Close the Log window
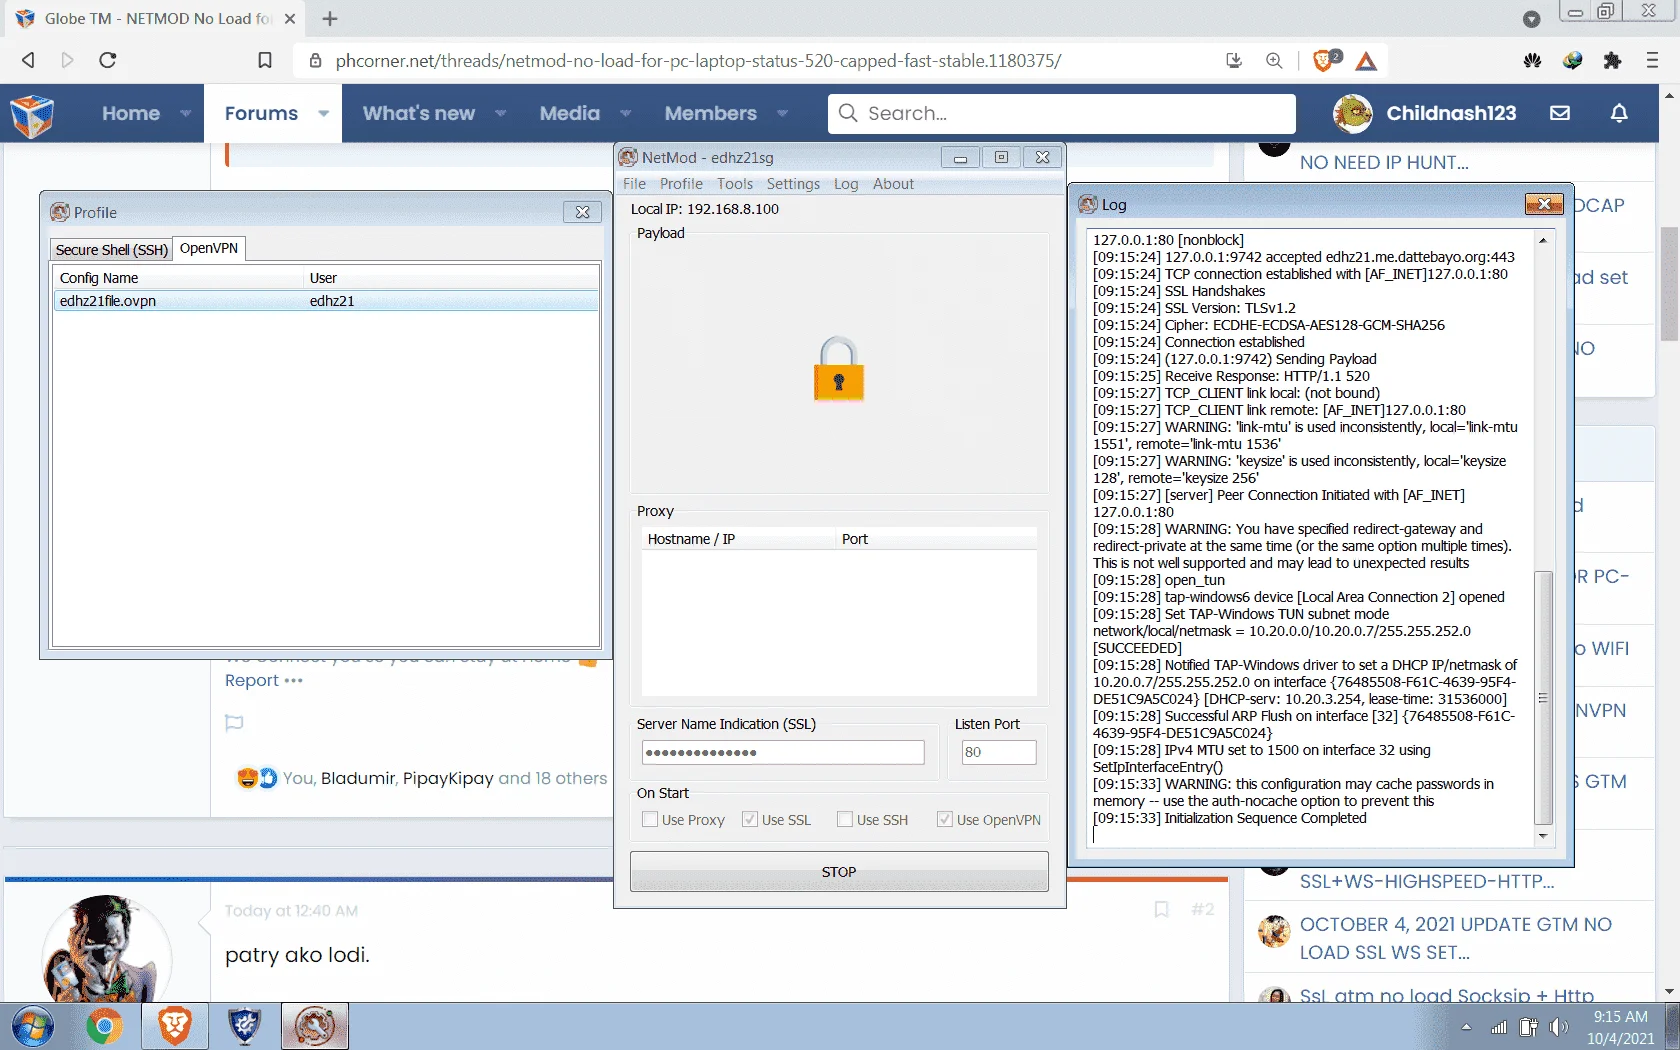1680x1050 pixels. click(1544, 204)
